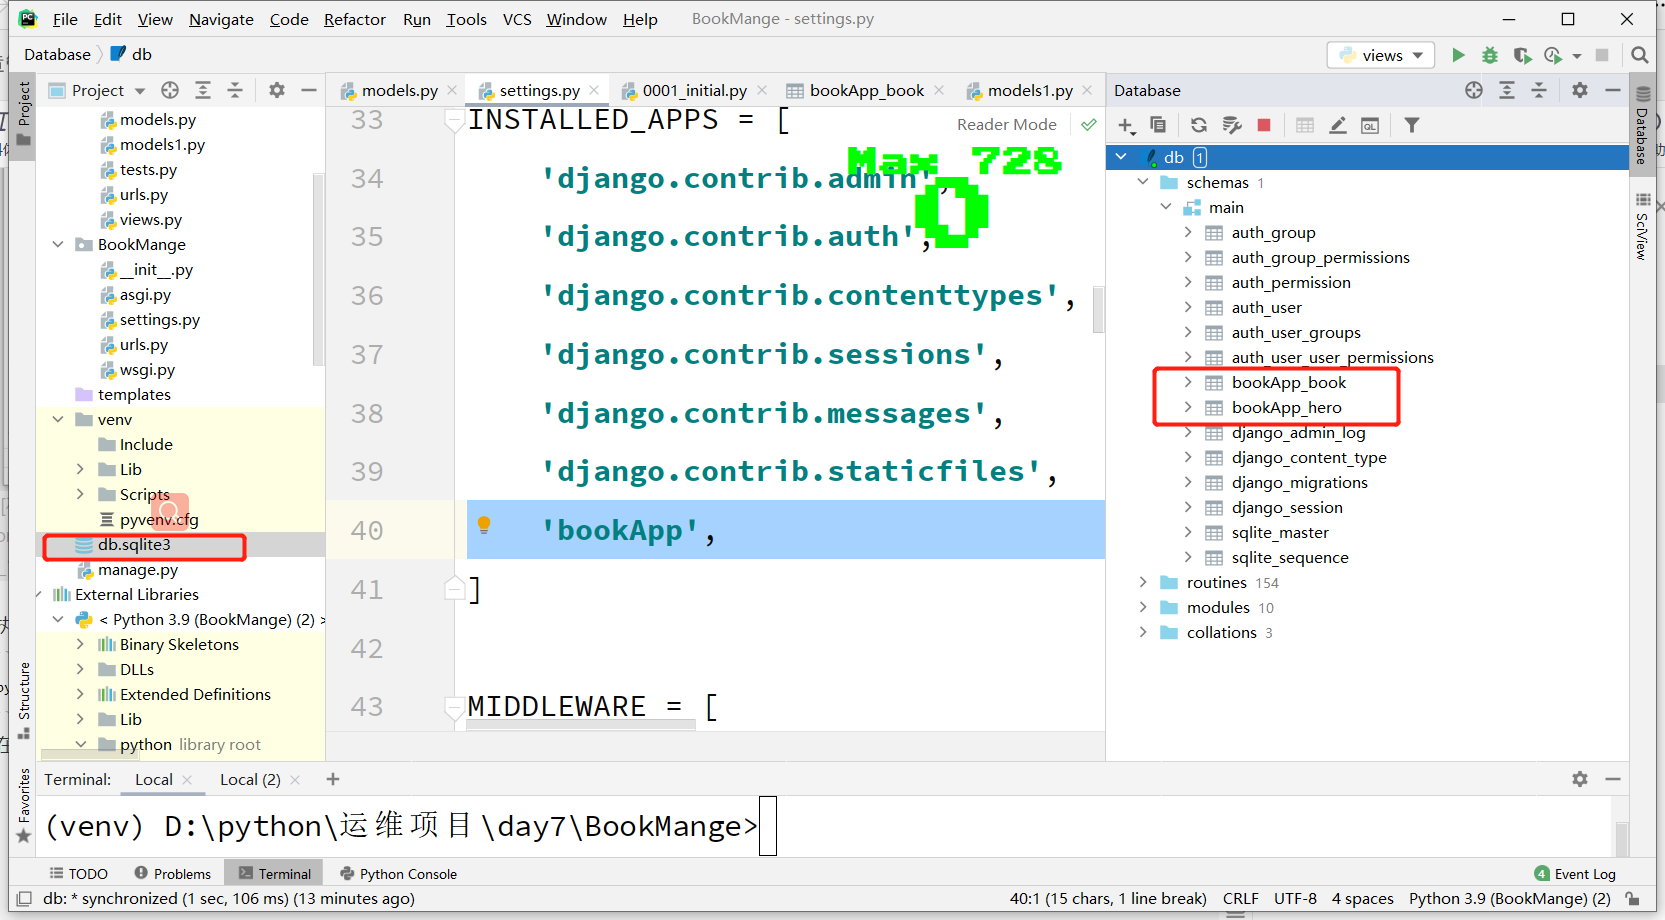The image size is (1665, 920).
Task: Open the Structure side tool window
Action: click(x=24, y=700)
